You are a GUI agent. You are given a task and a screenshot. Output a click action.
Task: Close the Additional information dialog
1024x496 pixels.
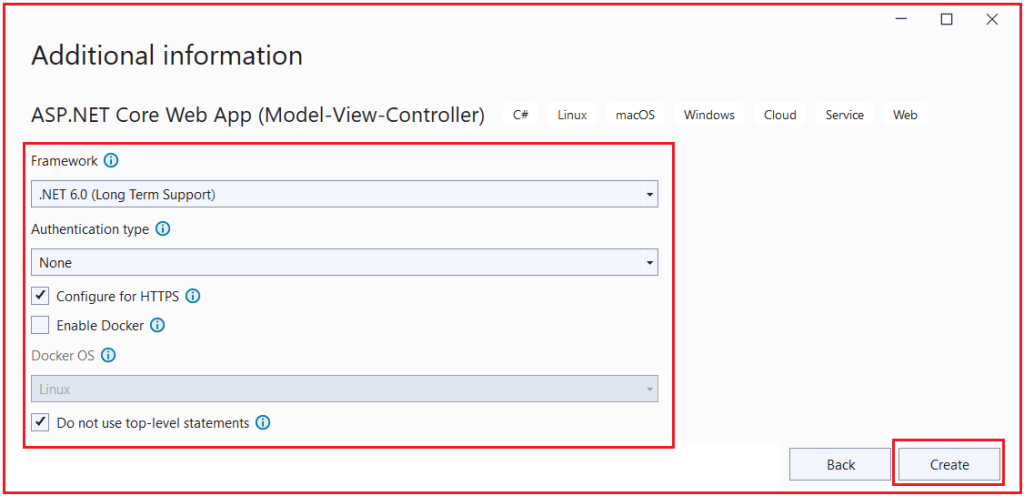point(992,19)
